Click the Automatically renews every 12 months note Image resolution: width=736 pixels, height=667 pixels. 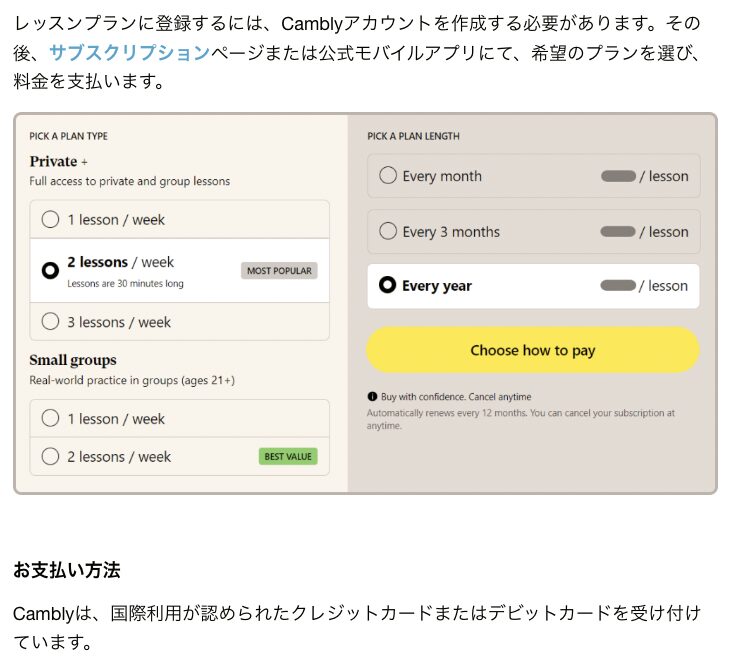[521, 419]
